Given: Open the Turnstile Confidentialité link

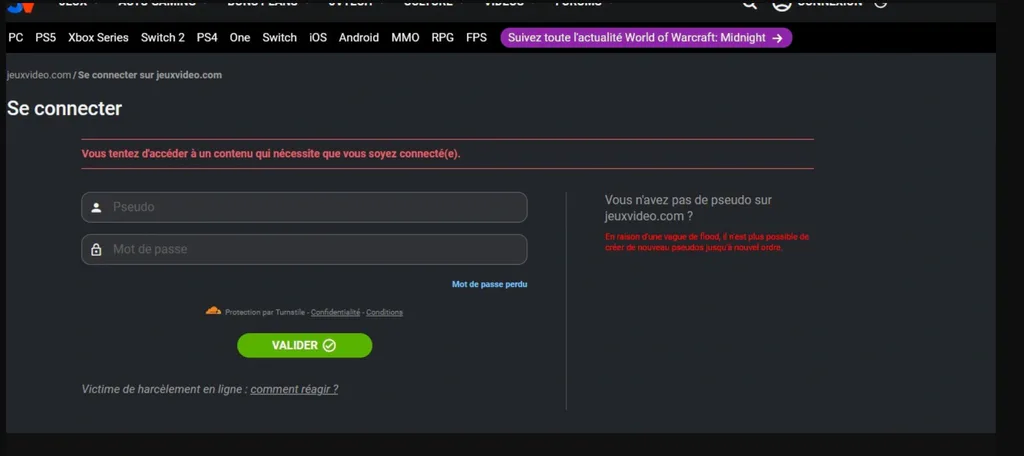Looking at the screenshot, I should (x=335, y=312).
